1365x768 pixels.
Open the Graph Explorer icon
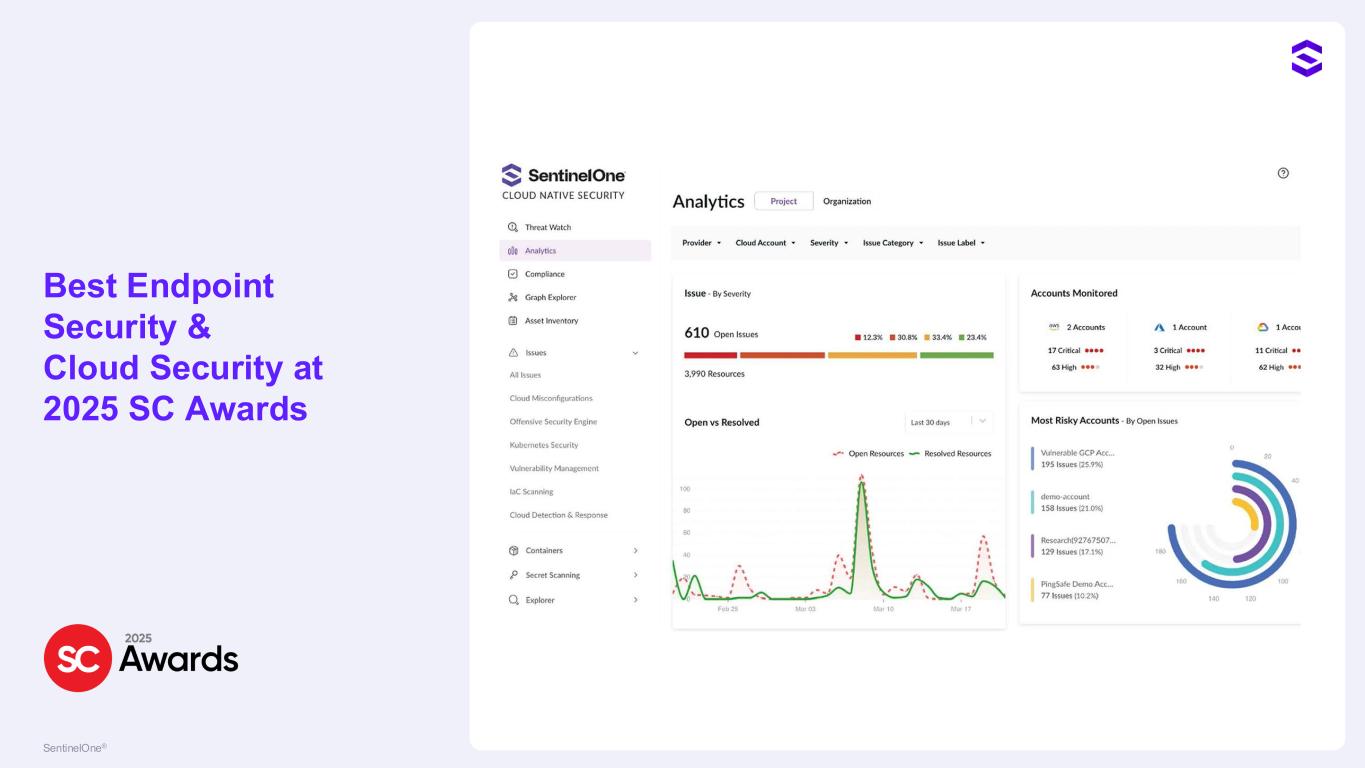click(x=513, y=297)
